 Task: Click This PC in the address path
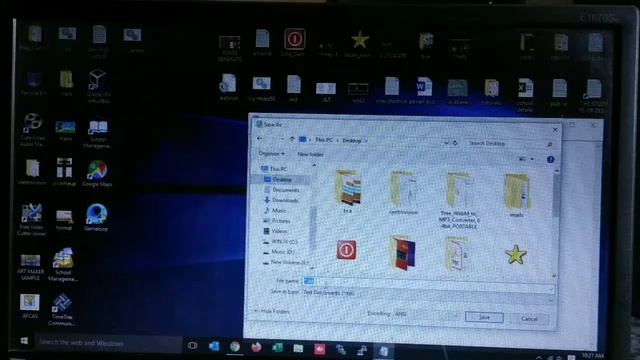tap(324, 140)
